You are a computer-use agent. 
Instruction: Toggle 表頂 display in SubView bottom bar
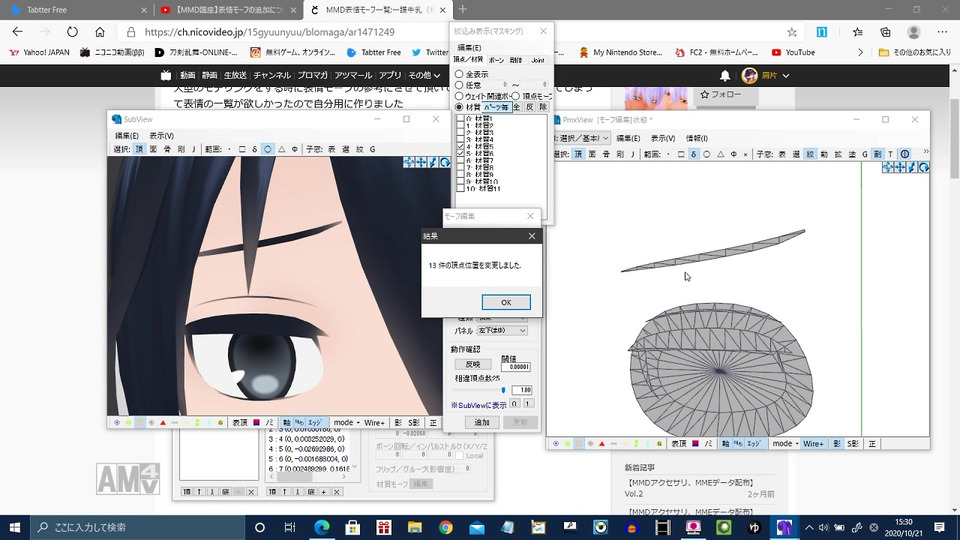click(x=240, y=422)
